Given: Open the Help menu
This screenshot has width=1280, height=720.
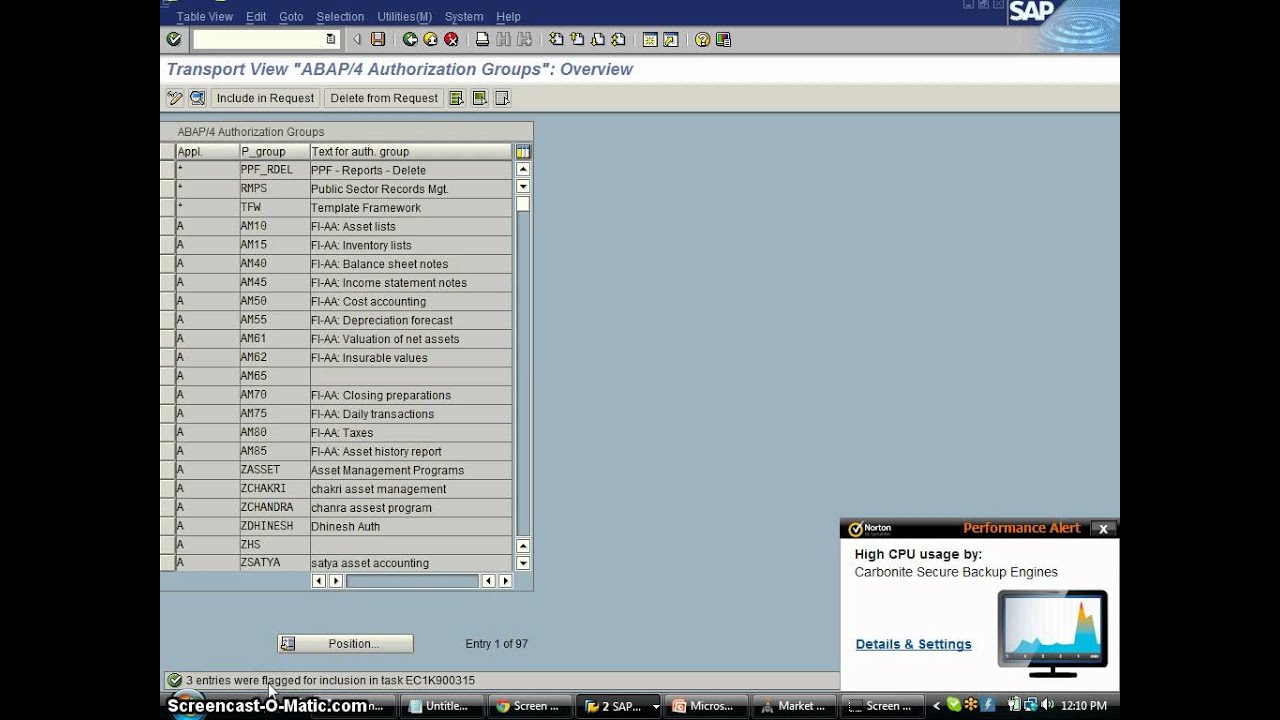Looking at the screenshot, I should click(x=508, y=17).
